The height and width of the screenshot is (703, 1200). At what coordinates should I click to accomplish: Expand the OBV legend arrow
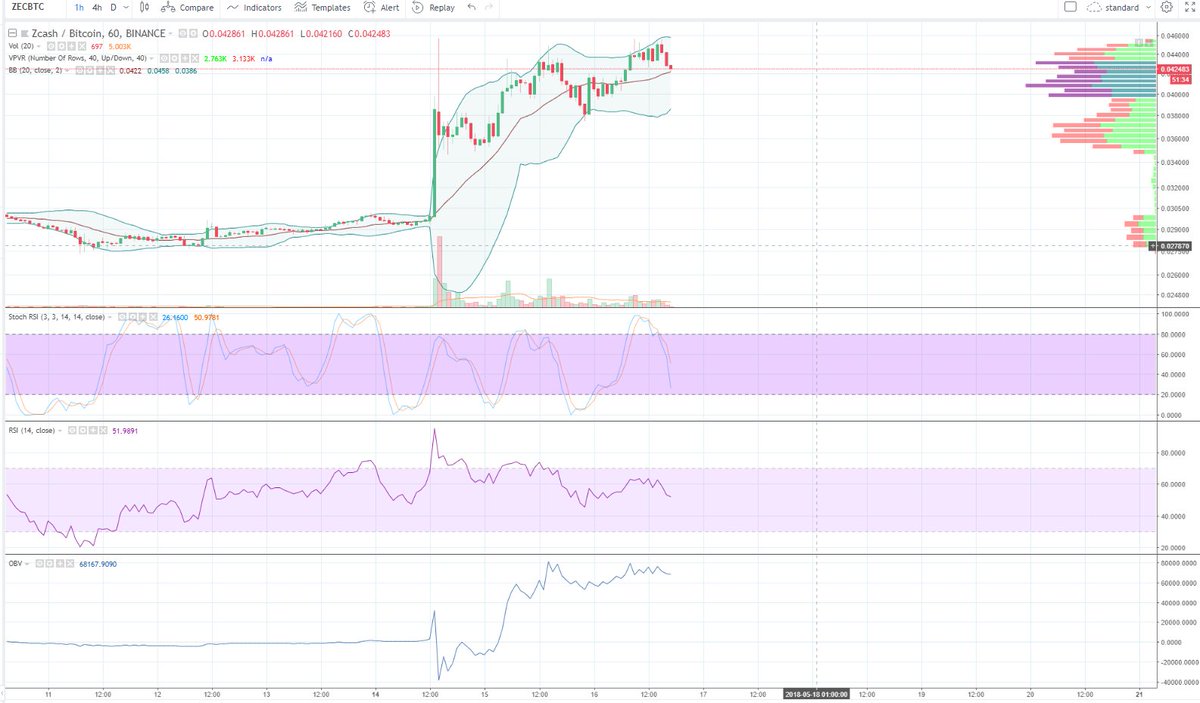point(27,564)
